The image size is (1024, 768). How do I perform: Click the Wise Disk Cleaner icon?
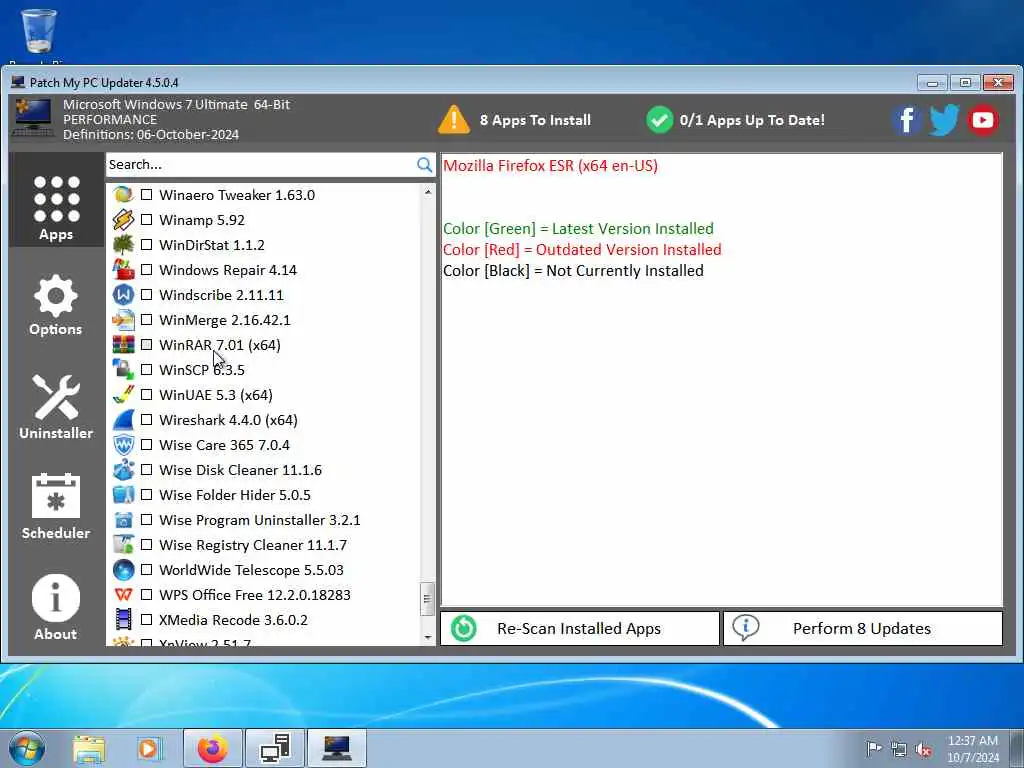click(123, 470)
